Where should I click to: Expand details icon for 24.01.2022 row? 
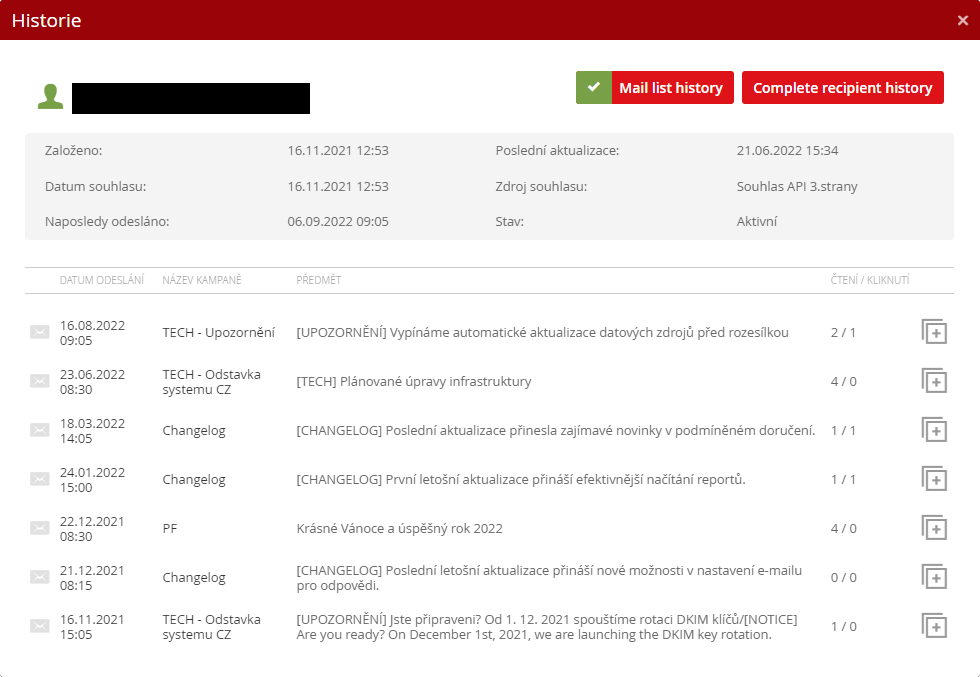(934, 479)
